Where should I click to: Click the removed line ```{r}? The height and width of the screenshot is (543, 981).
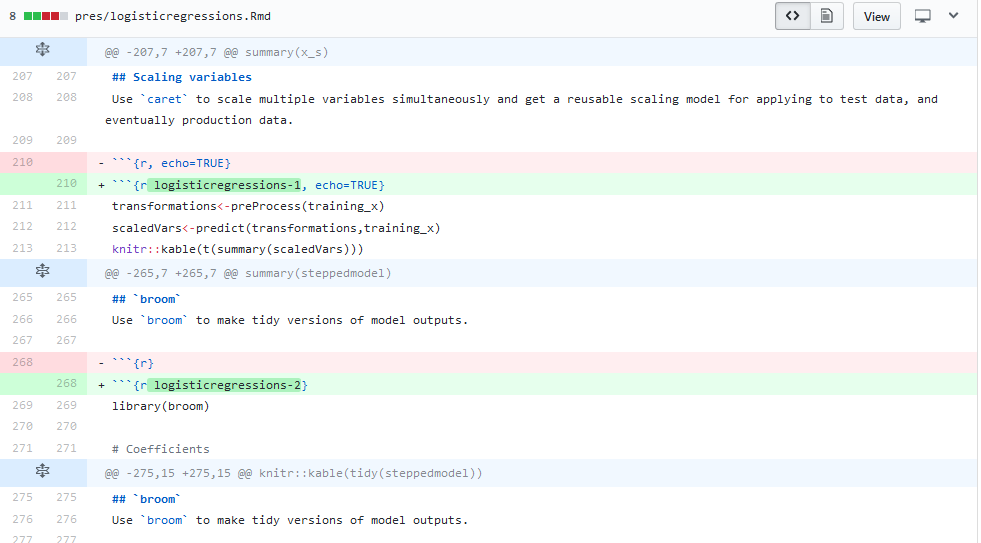point(133,363)
